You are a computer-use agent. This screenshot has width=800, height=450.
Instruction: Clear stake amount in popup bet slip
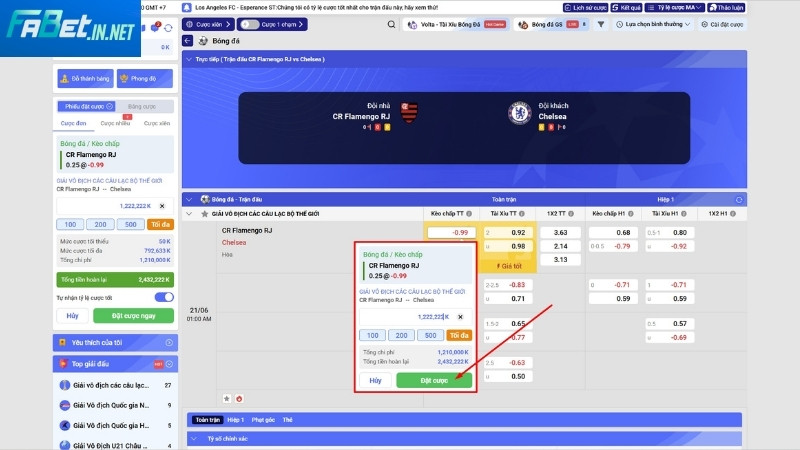(460, 317)
